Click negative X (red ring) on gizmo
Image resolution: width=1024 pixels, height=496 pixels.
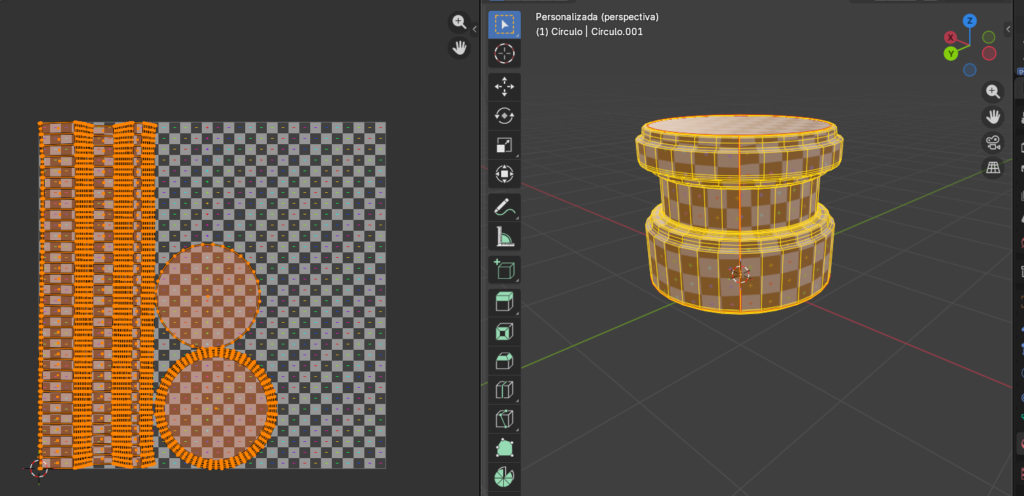coord(989,53)
